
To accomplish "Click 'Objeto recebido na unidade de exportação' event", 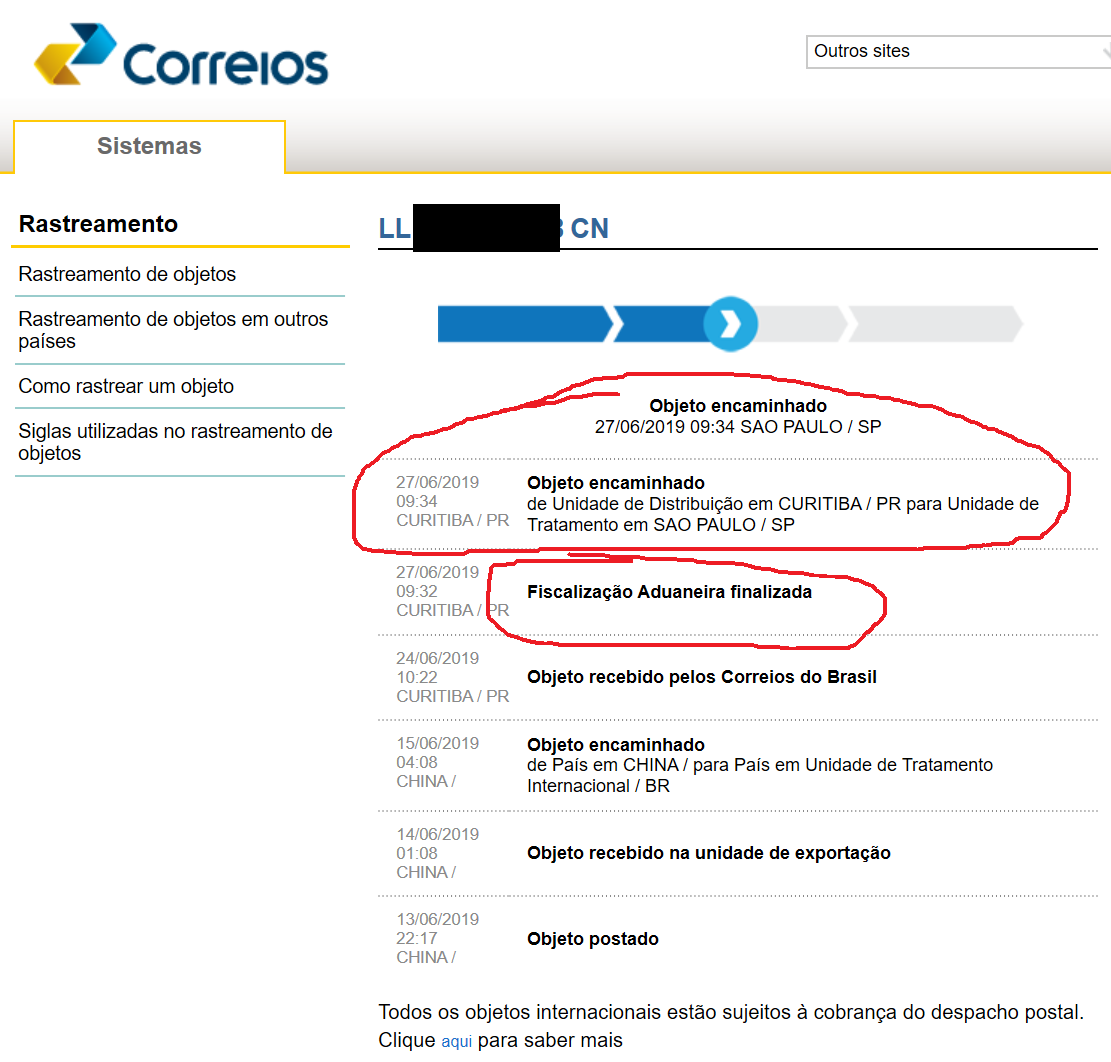I will pos(709,853).
